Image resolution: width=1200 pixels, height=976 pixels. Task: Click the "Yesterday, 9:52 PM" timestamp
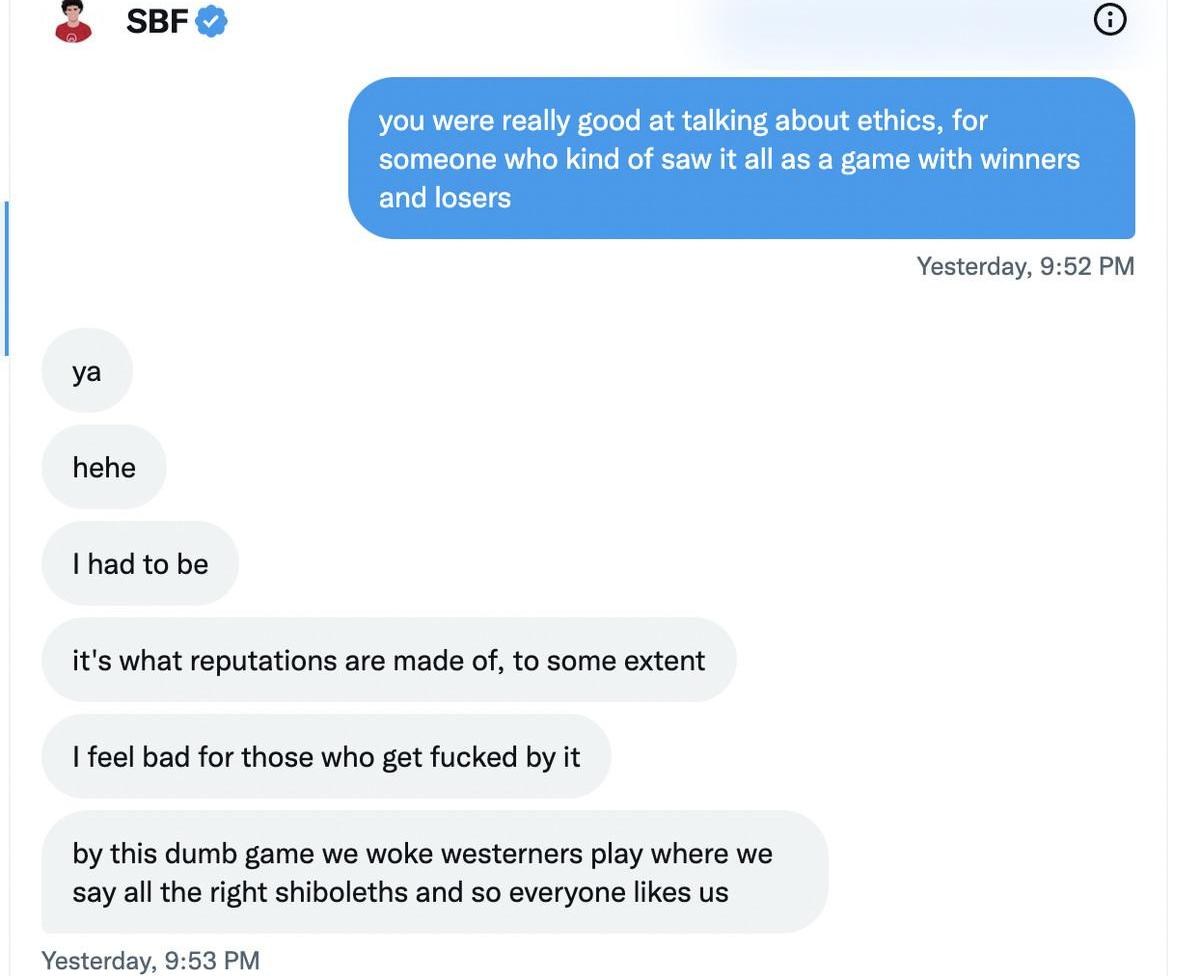pos(1025,266)
